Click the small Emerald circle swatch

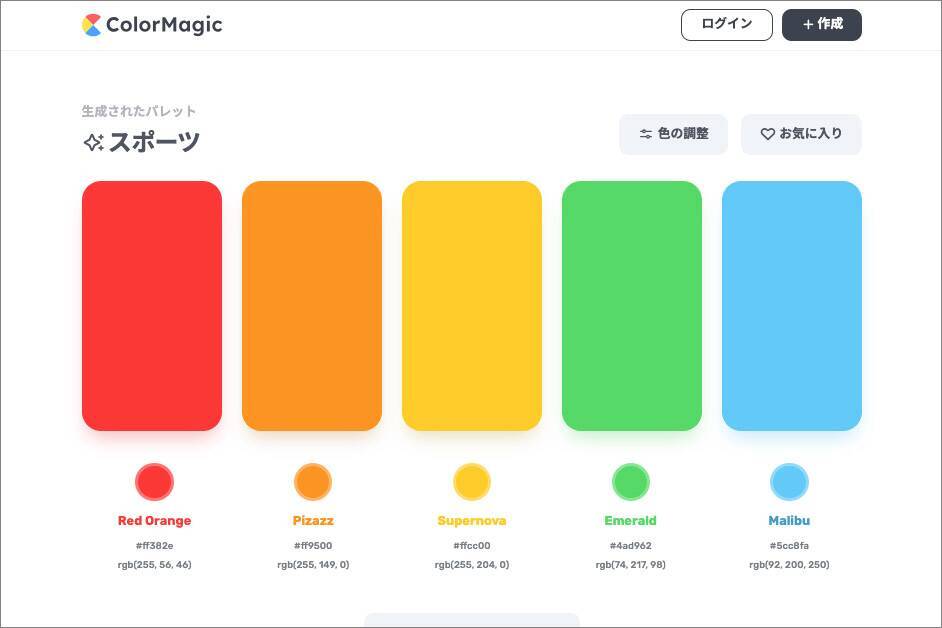(x=631, y=482)
